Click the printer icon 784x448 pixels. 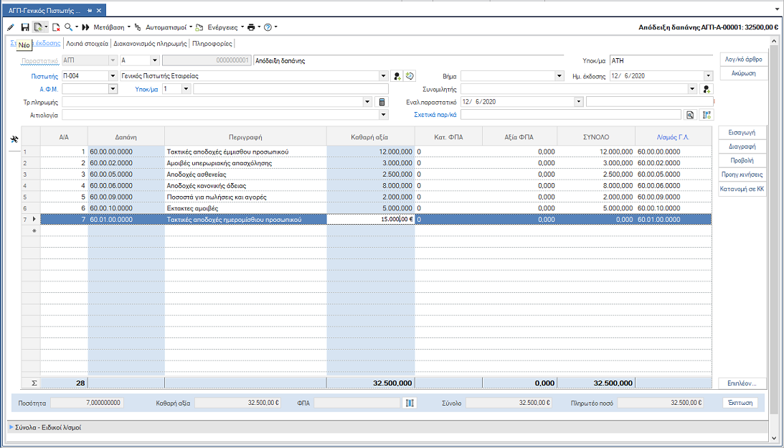click(251, 27)
